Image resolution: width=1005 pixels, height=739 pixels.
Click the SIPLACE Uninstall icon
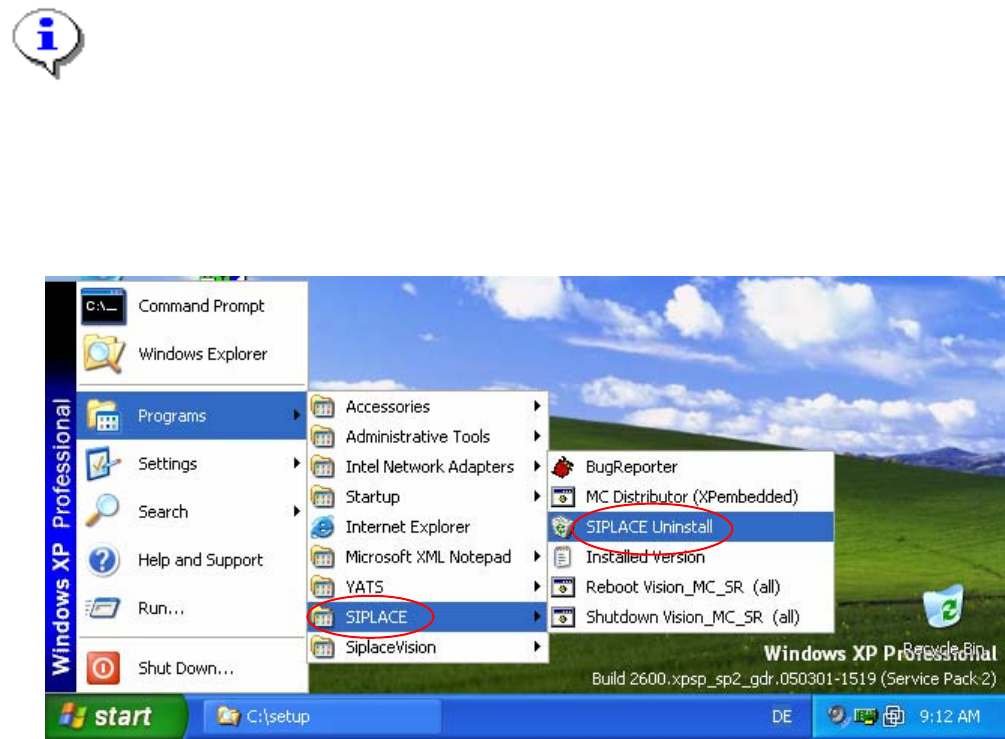pos(562,527)
